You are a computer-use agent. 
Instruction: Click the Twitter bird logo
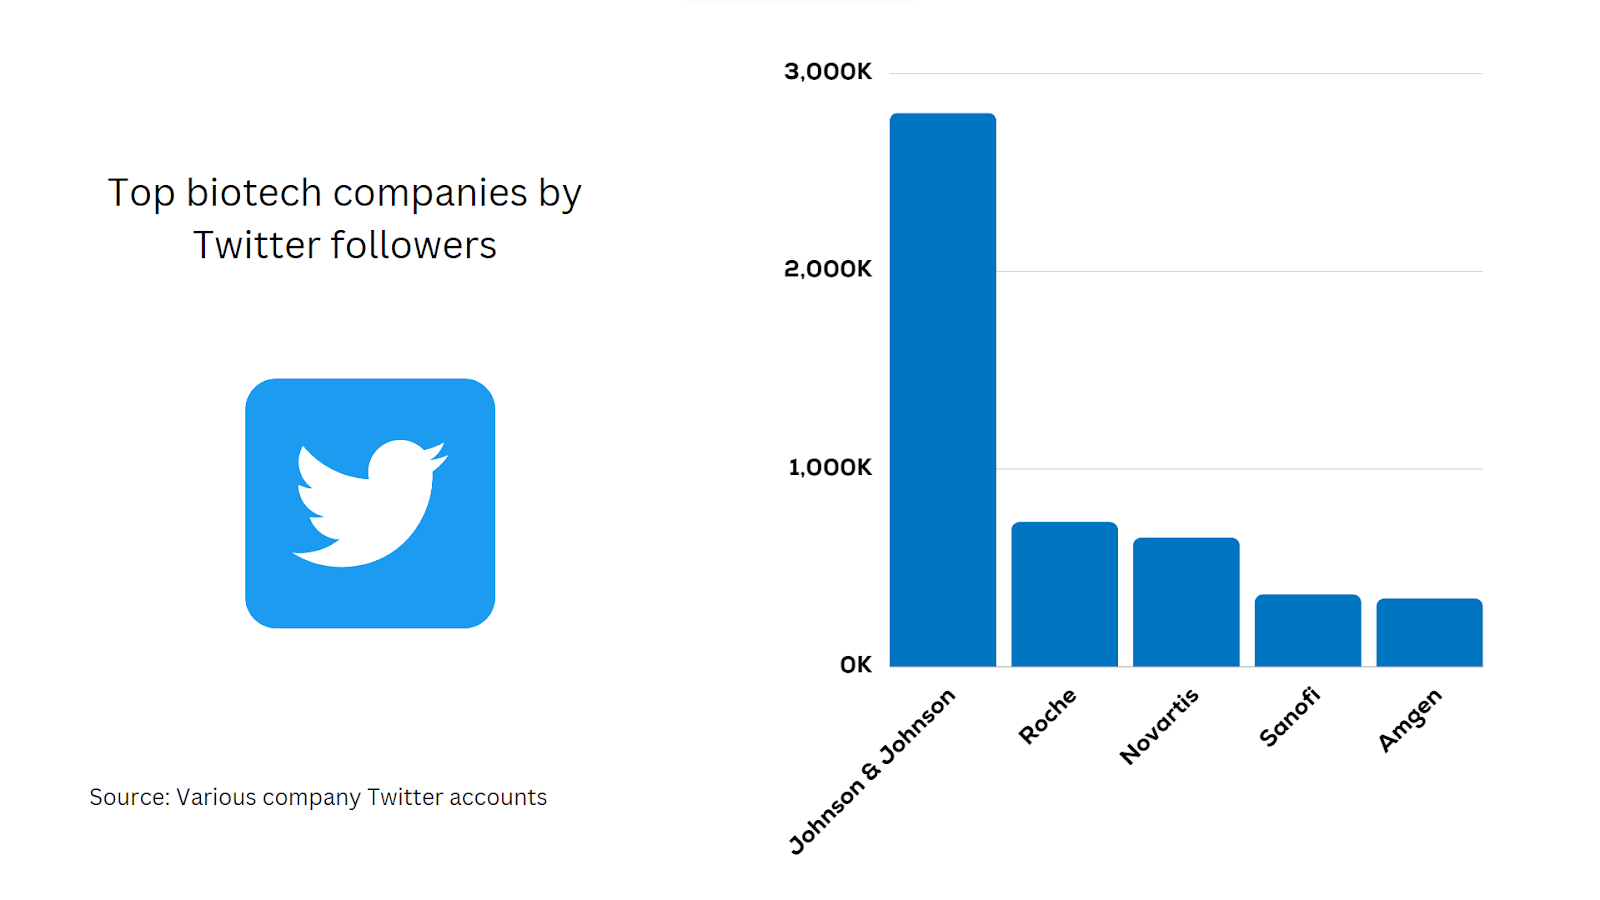tap(370, 503)
